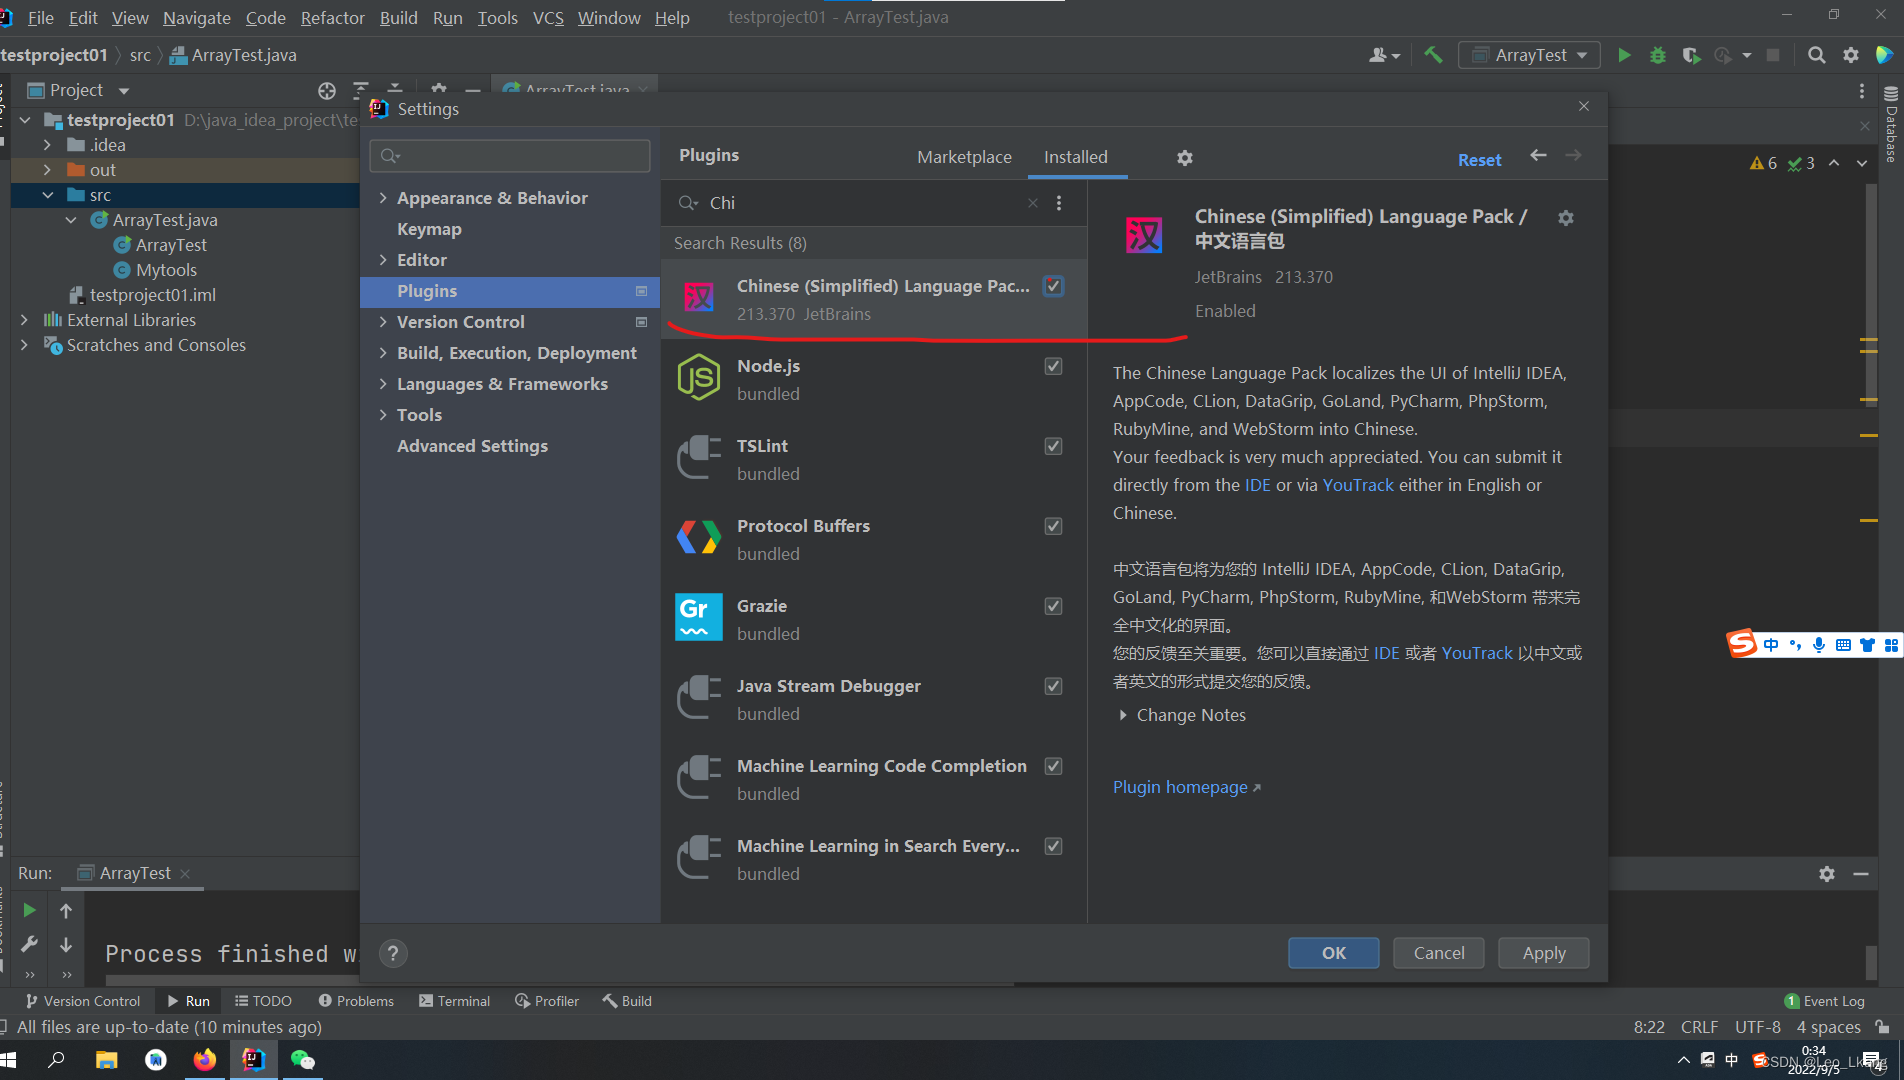
Task: Expand Change Notes disclosure triangle
Action: 1123,715
